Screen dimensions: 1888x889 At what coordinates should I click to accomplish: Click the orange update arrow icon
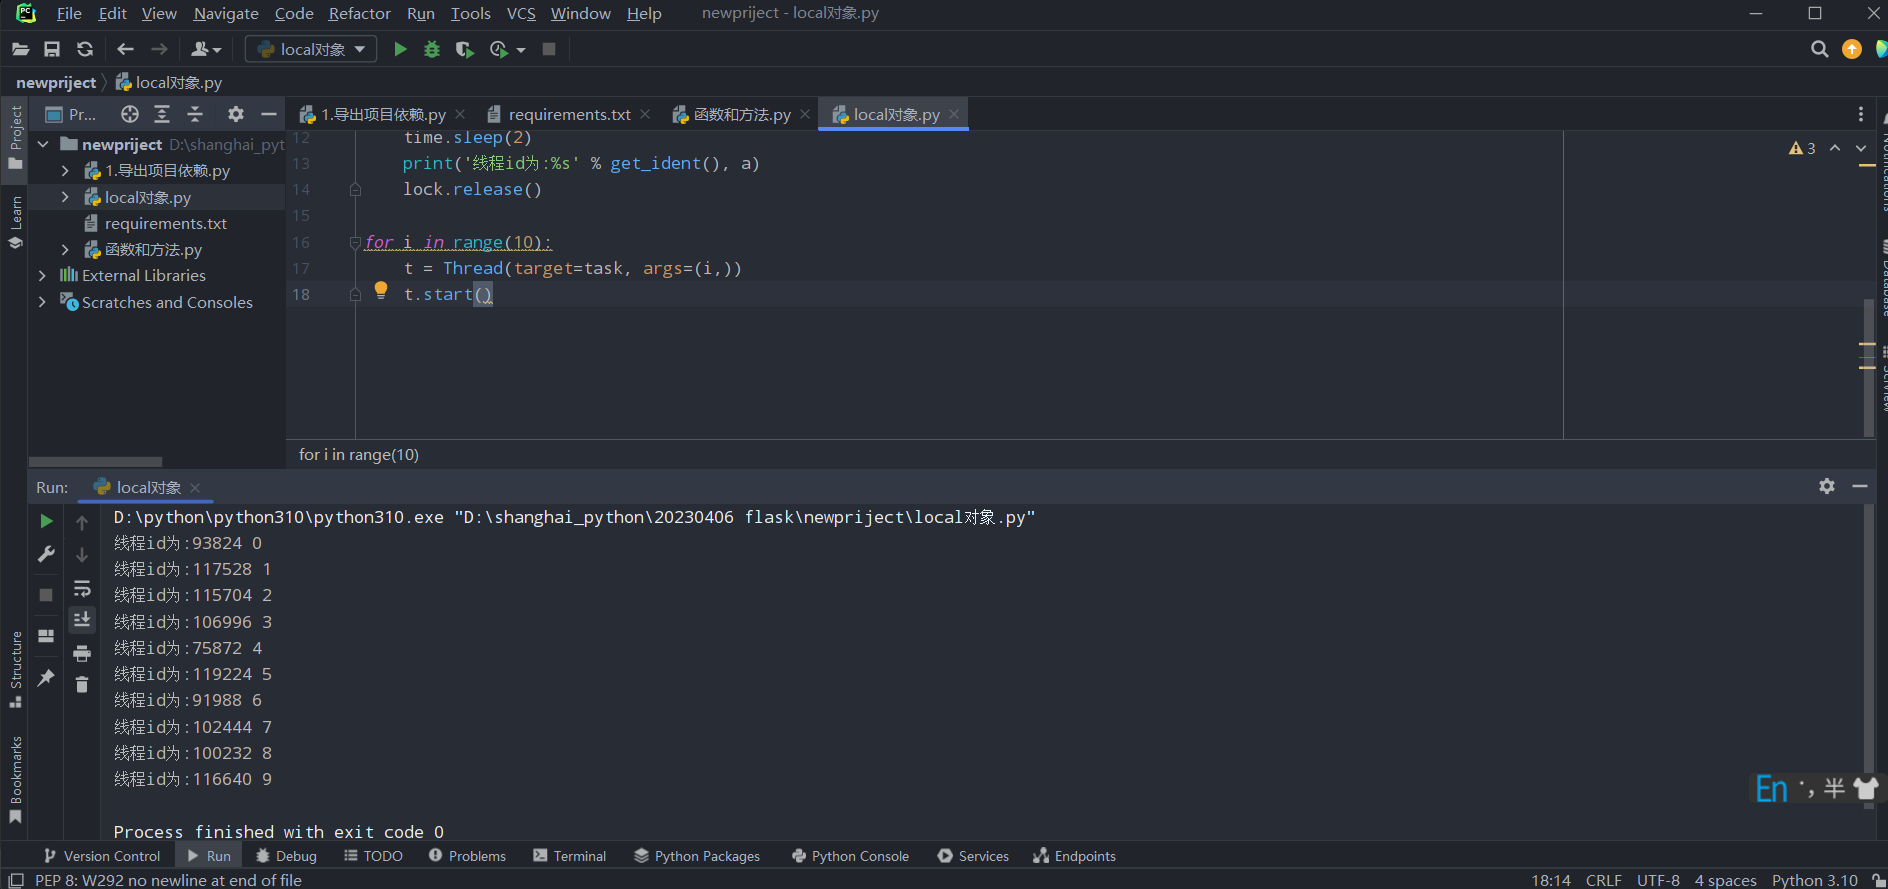tap(1852, 49)
